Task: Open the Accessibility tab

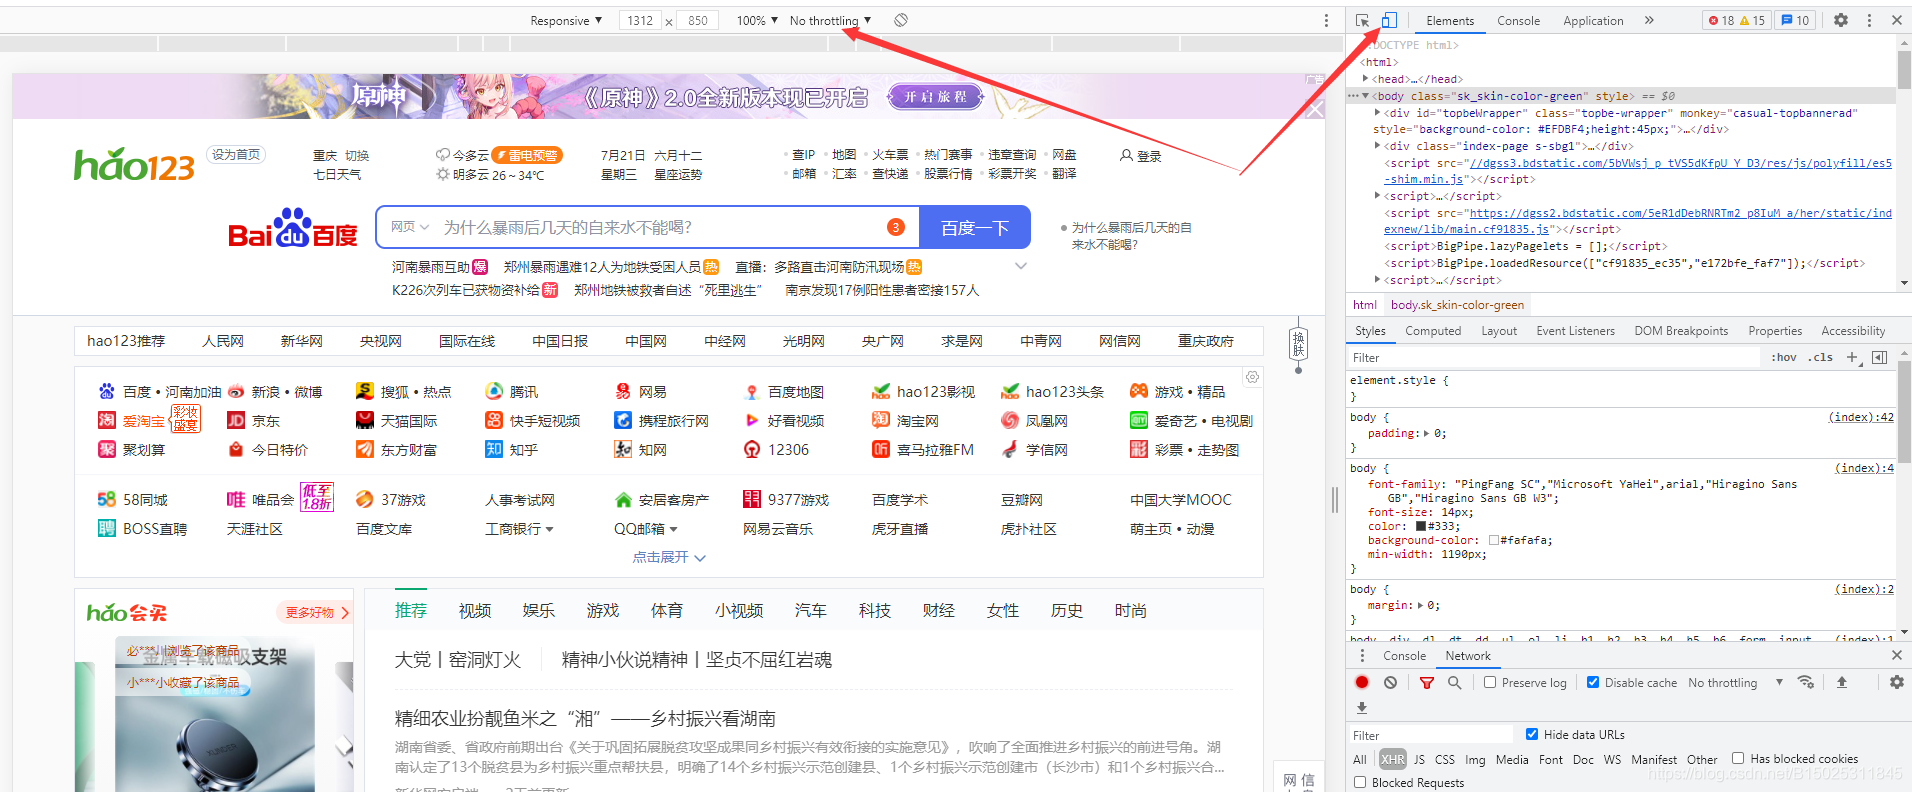Action: pos(1853,331)
